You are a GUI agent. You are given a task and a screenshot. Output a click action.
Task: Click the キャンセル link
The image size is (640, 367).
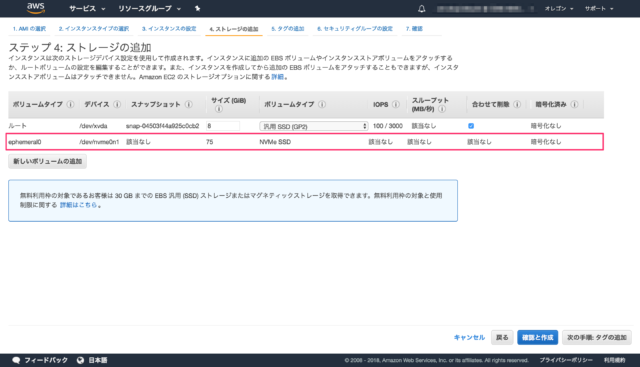click(469, 337)
